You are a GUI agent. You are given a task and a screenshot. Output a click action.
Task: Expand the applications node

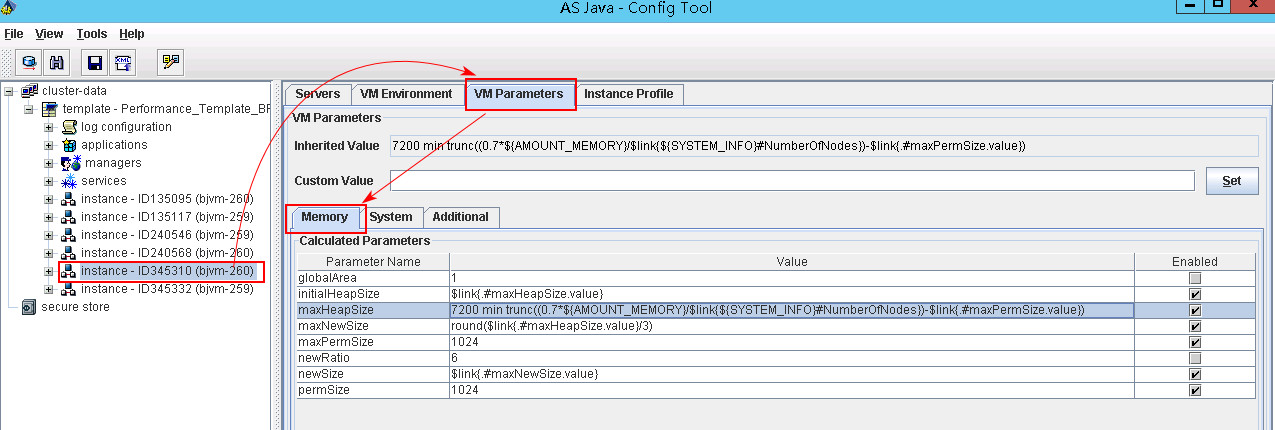[49, 145]
